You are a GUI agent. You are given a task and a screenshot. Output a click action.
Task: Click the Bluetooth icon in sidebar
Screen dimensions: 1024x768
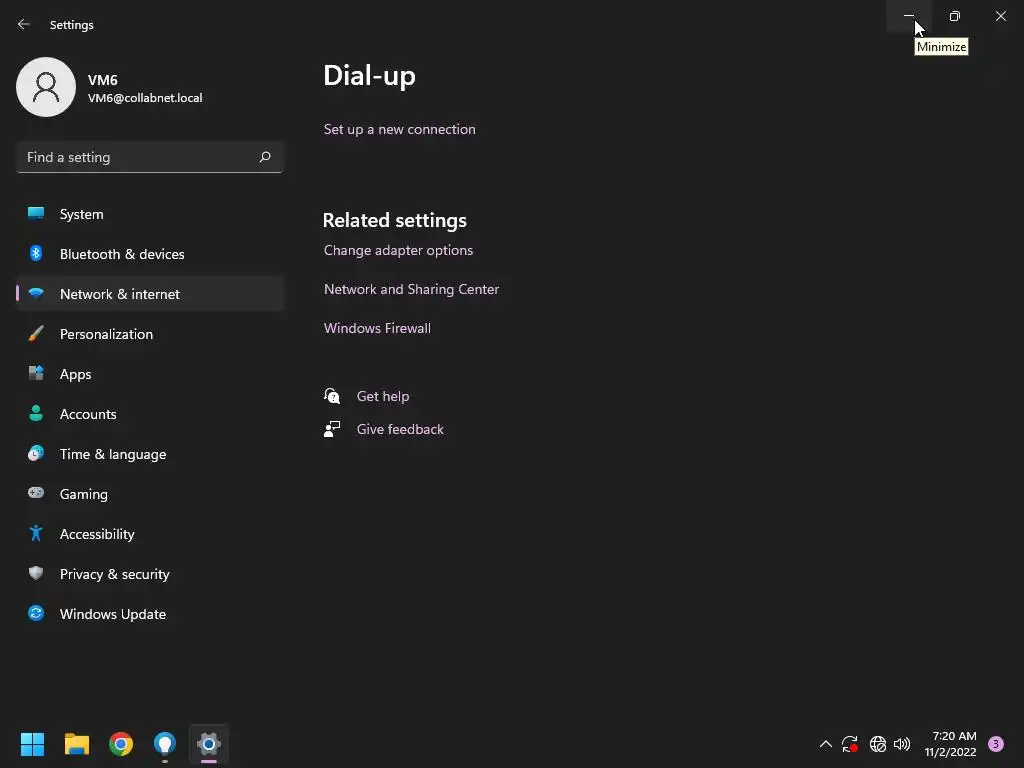click(x=36, y=253)
